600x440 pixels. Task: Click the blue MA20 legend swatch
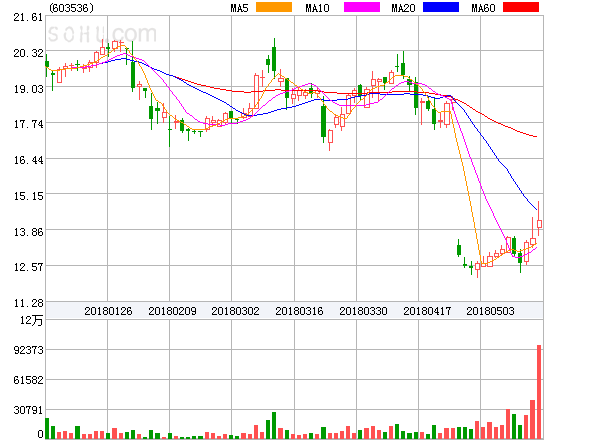(441, 7)
